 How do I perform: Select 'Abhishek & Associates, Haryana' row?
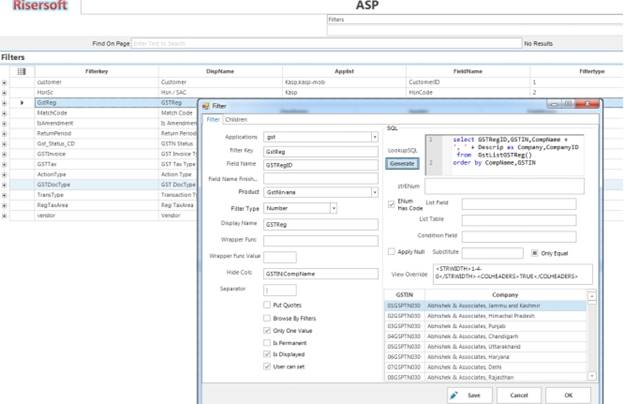(x=486, y=357)
